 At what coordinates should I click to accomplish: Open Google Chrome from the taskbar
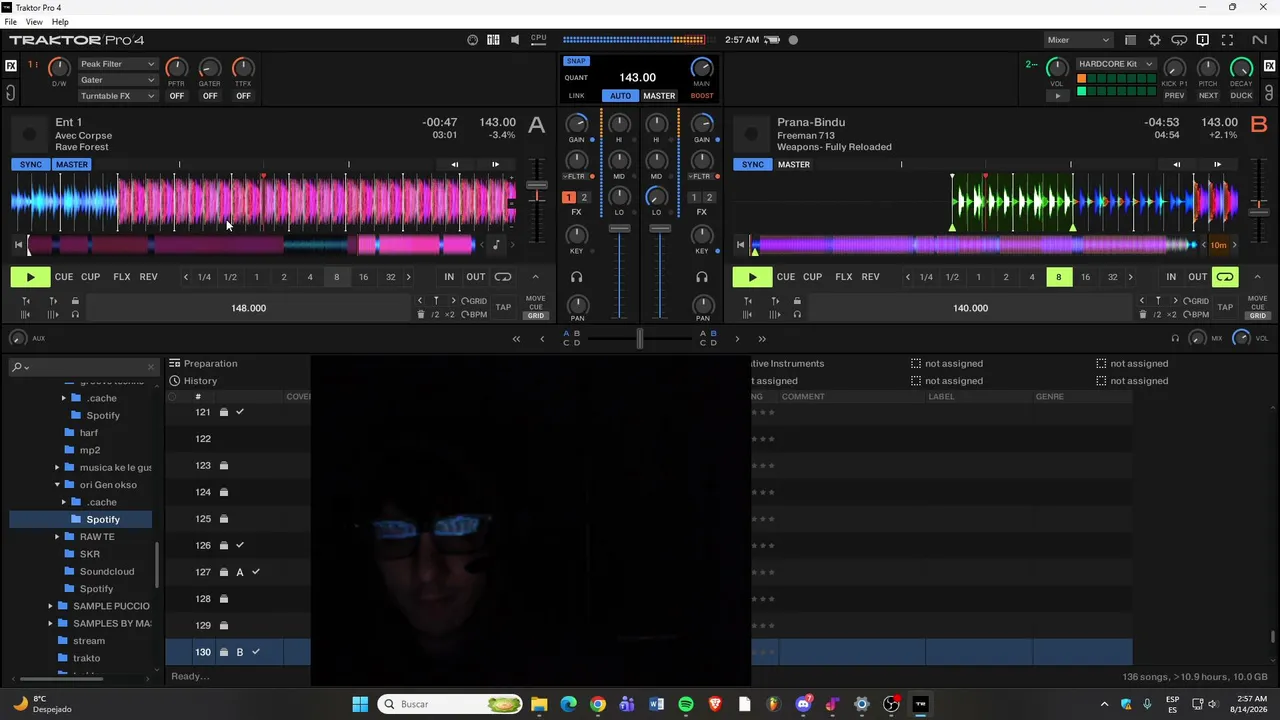598,704
